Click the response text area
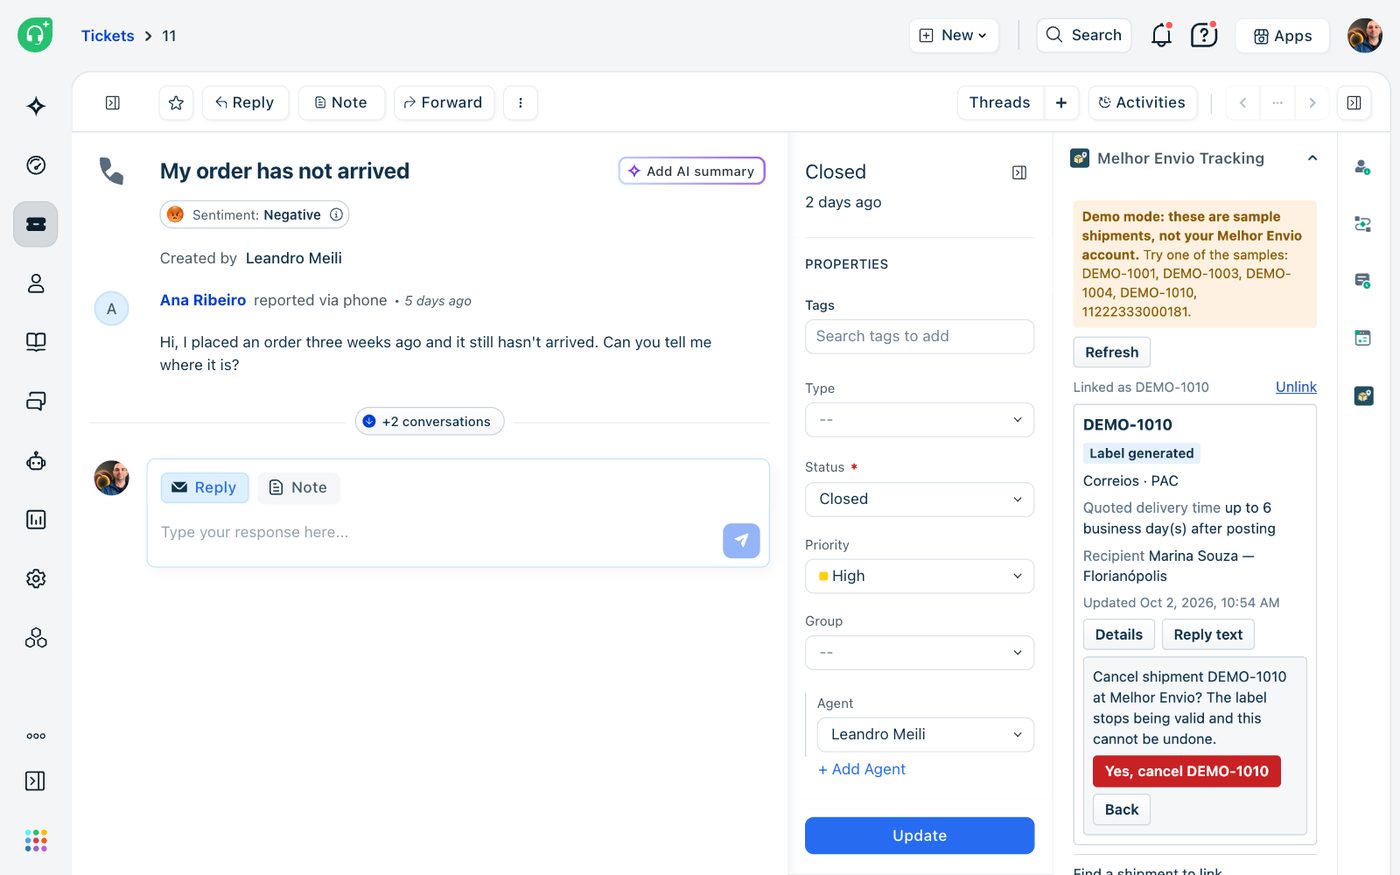1400x875 pixels. (436, 533)
